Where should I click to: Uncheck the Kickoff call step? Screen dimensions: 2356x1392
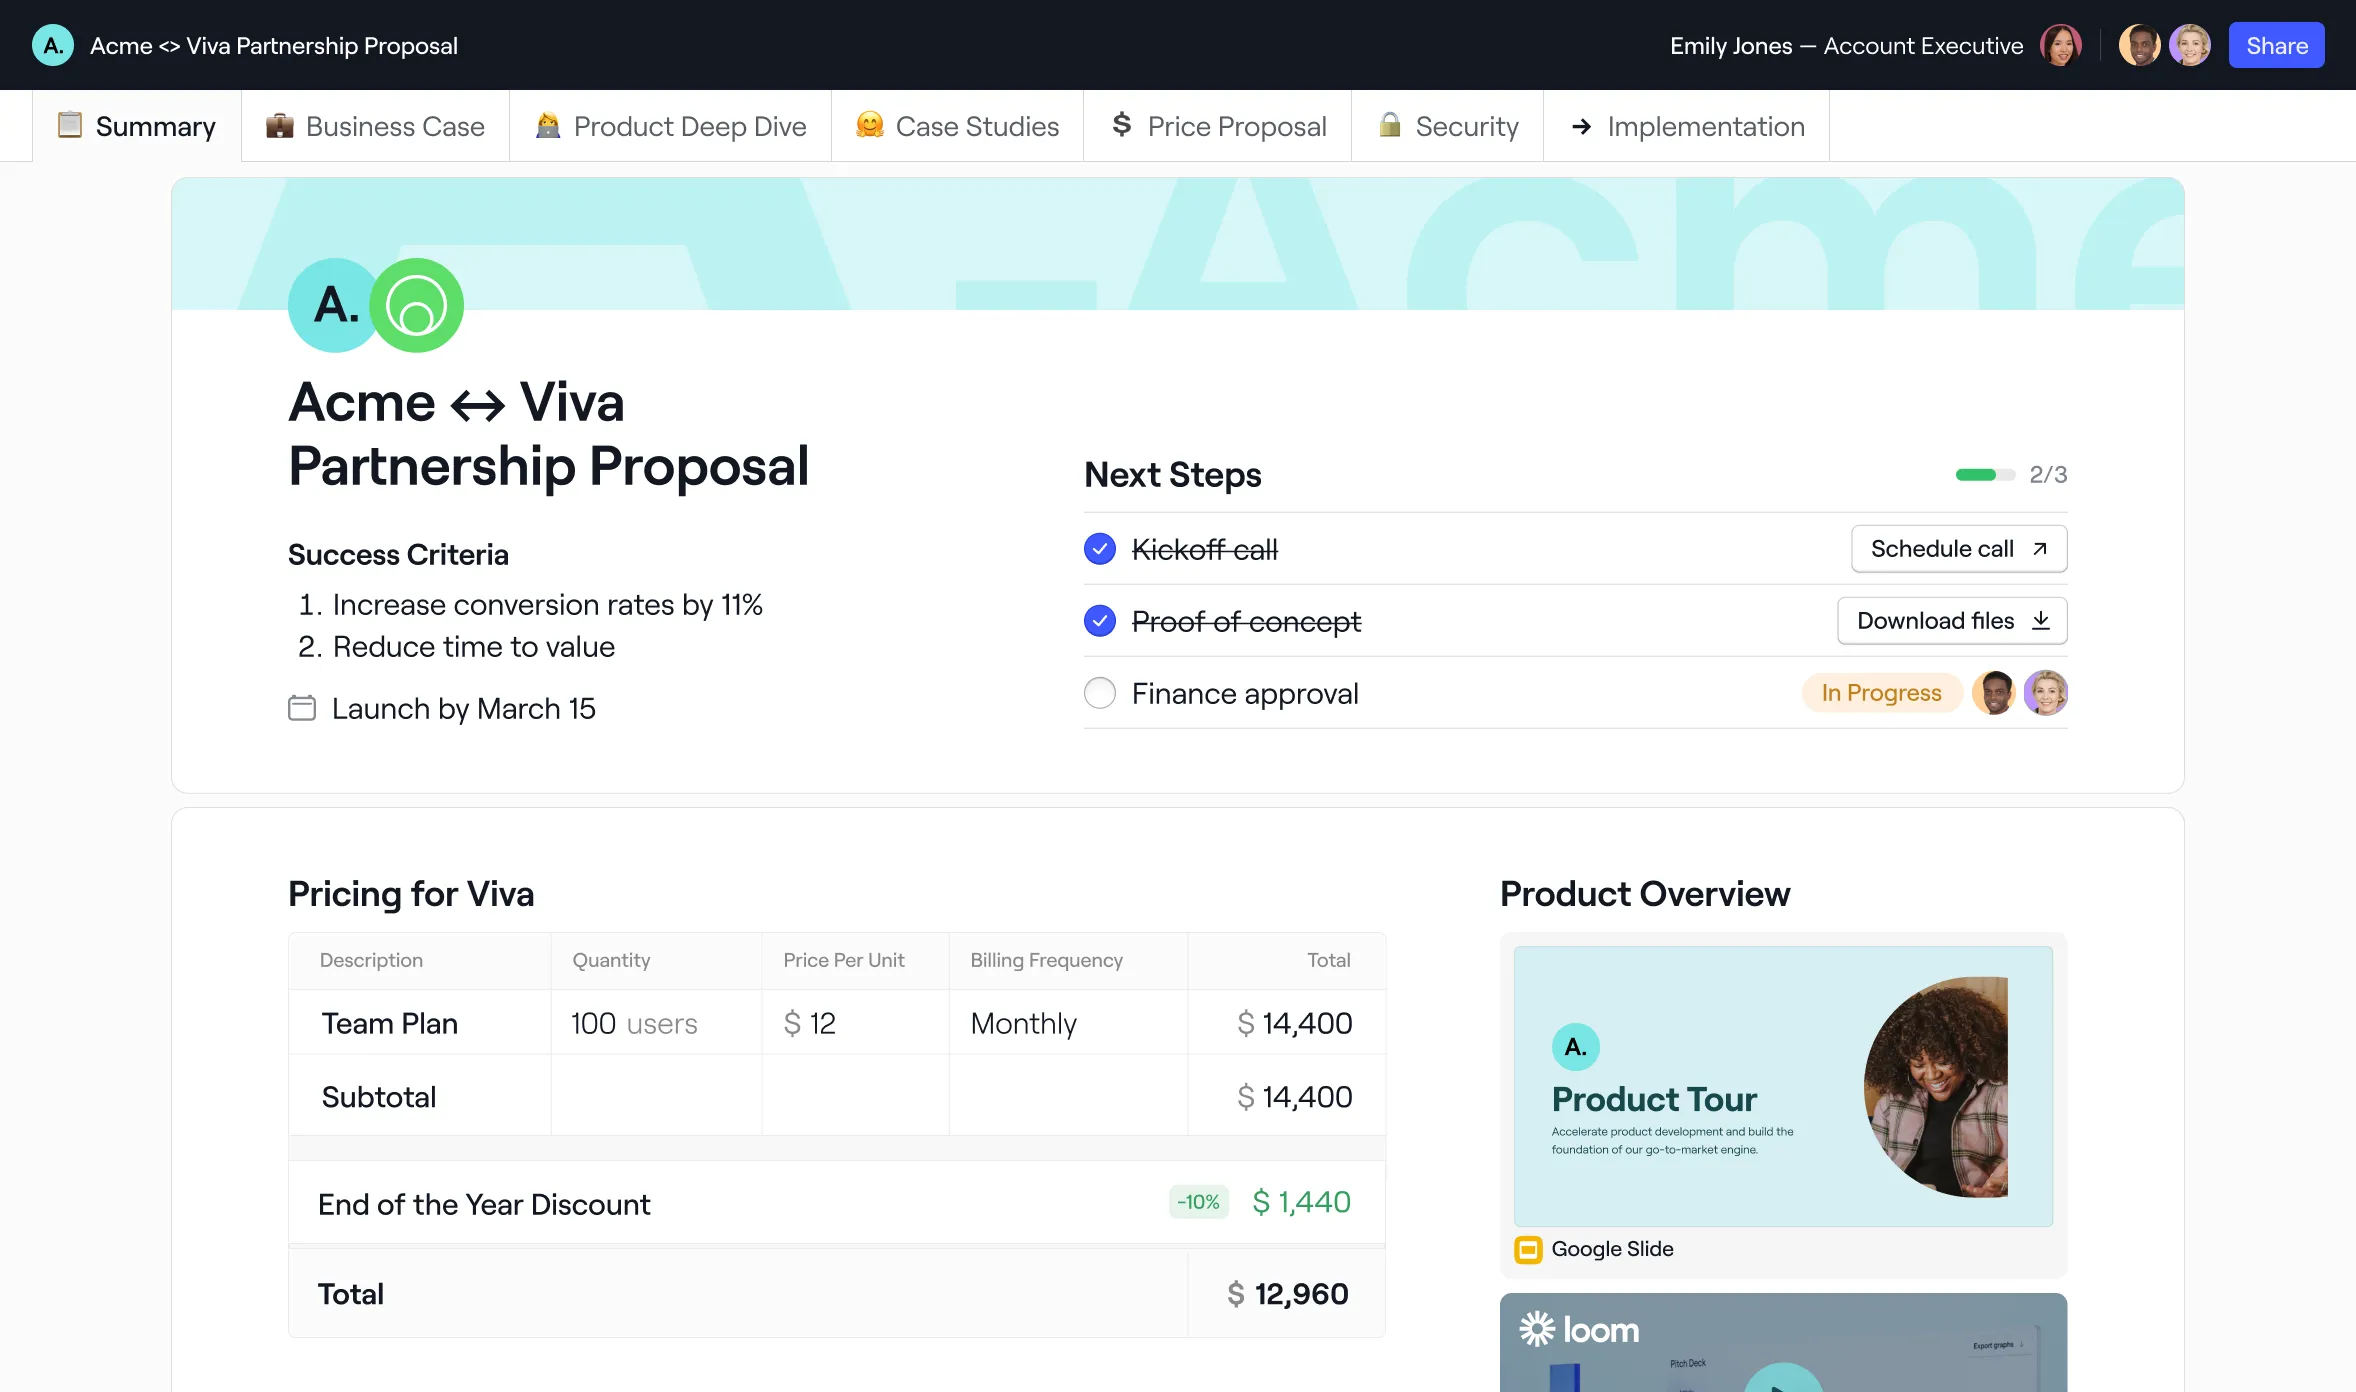click(1100, 549)
